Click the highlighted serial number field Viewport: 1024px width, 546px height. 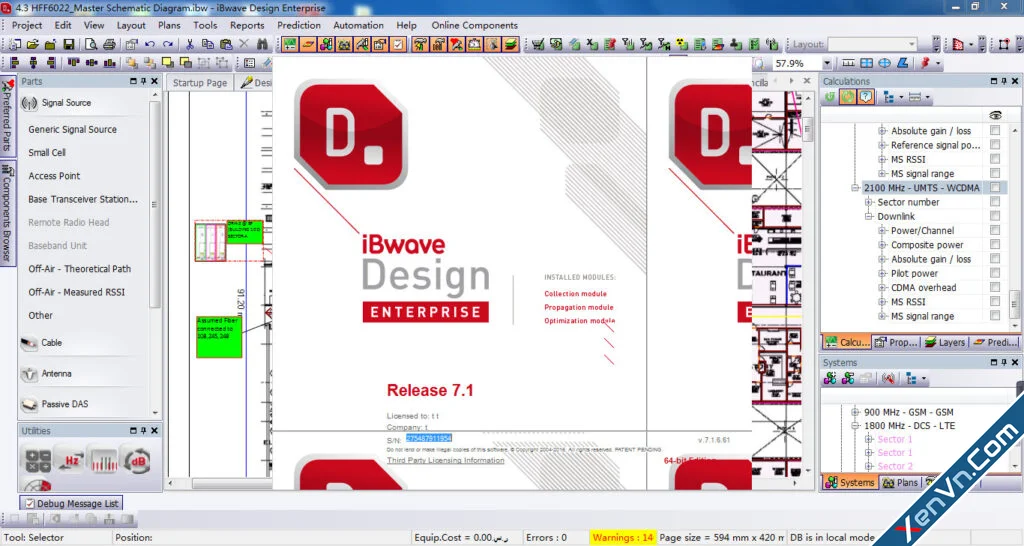click(x=428, y=438)
